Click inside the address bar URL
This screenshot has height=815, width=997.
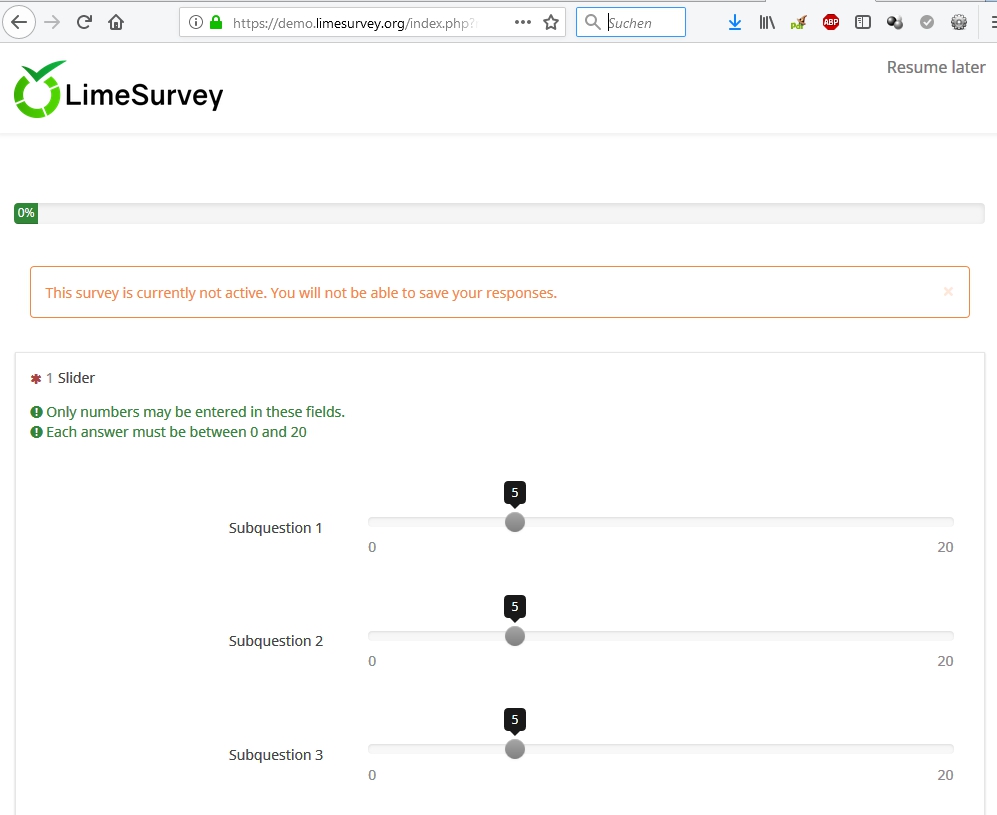tap(355, 24)
